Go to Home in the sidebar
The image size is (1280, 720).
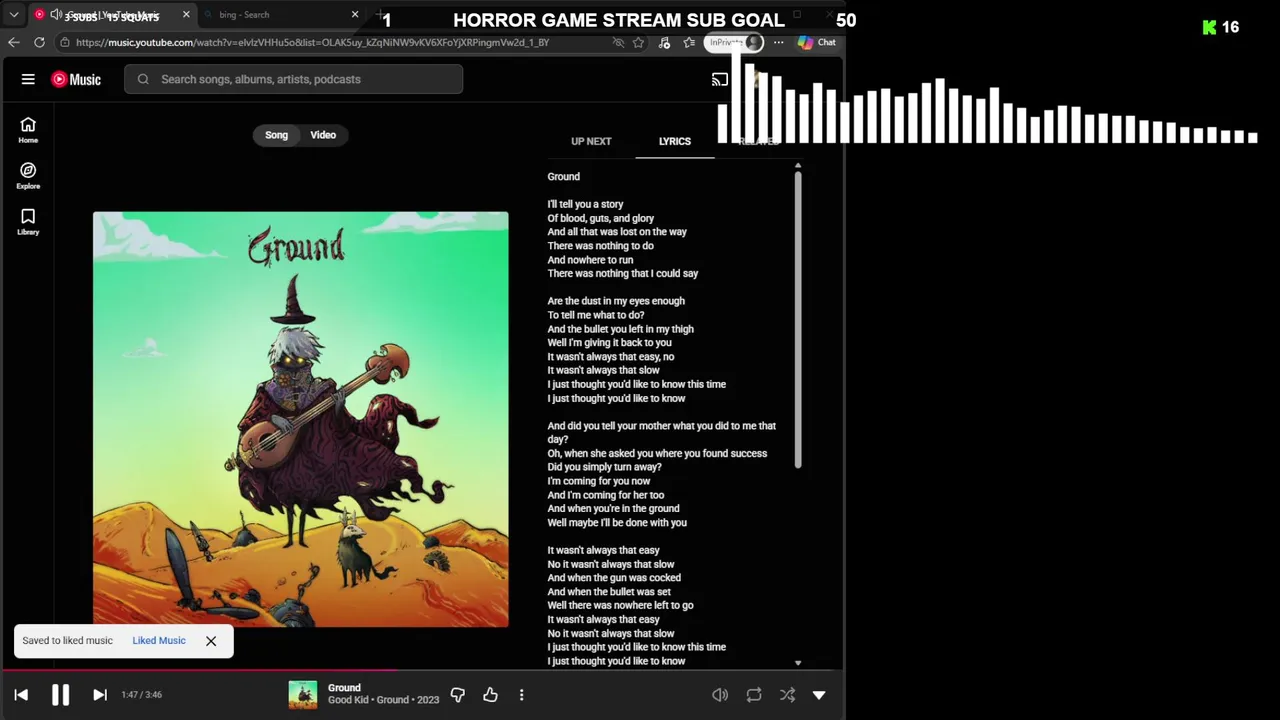28,129
